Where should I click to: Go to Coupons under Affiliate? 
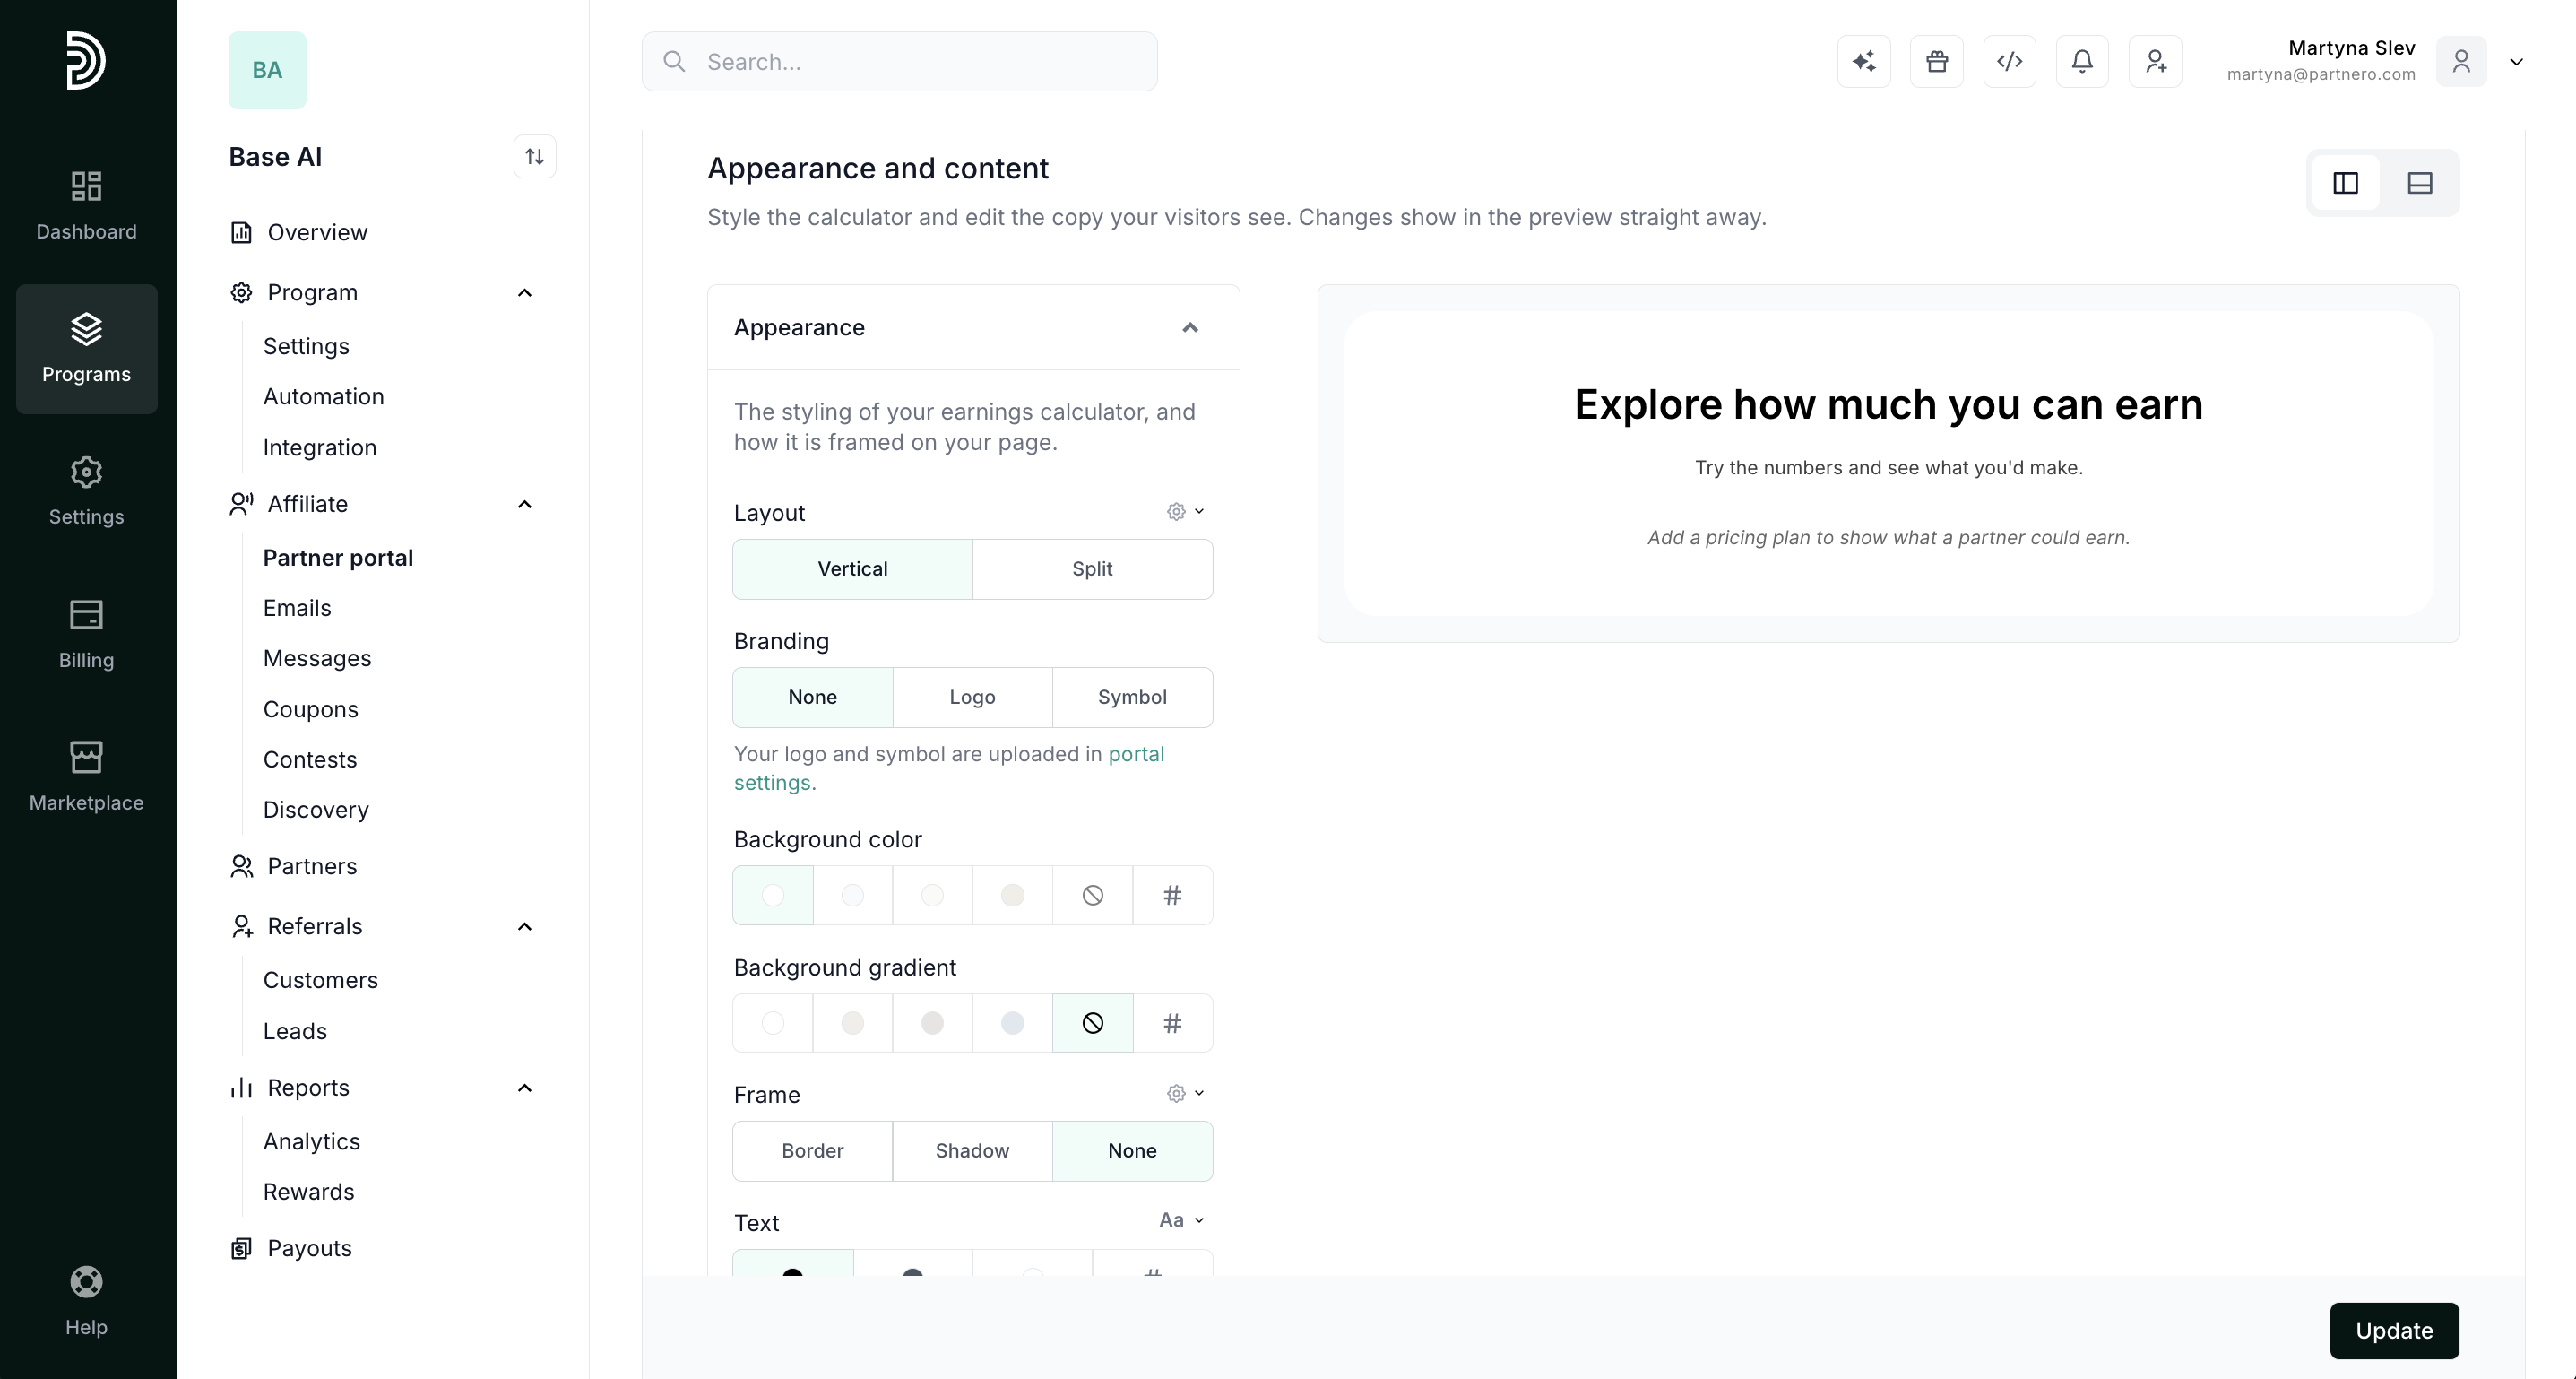coord(310,709)
